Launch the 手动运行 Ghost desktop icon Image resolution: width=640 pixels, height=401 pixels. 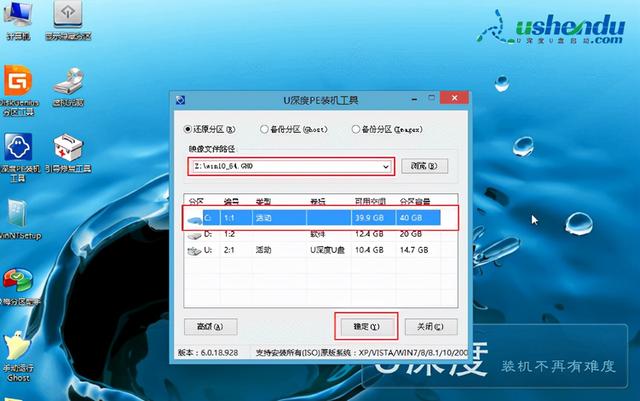[x=18, y=356]
